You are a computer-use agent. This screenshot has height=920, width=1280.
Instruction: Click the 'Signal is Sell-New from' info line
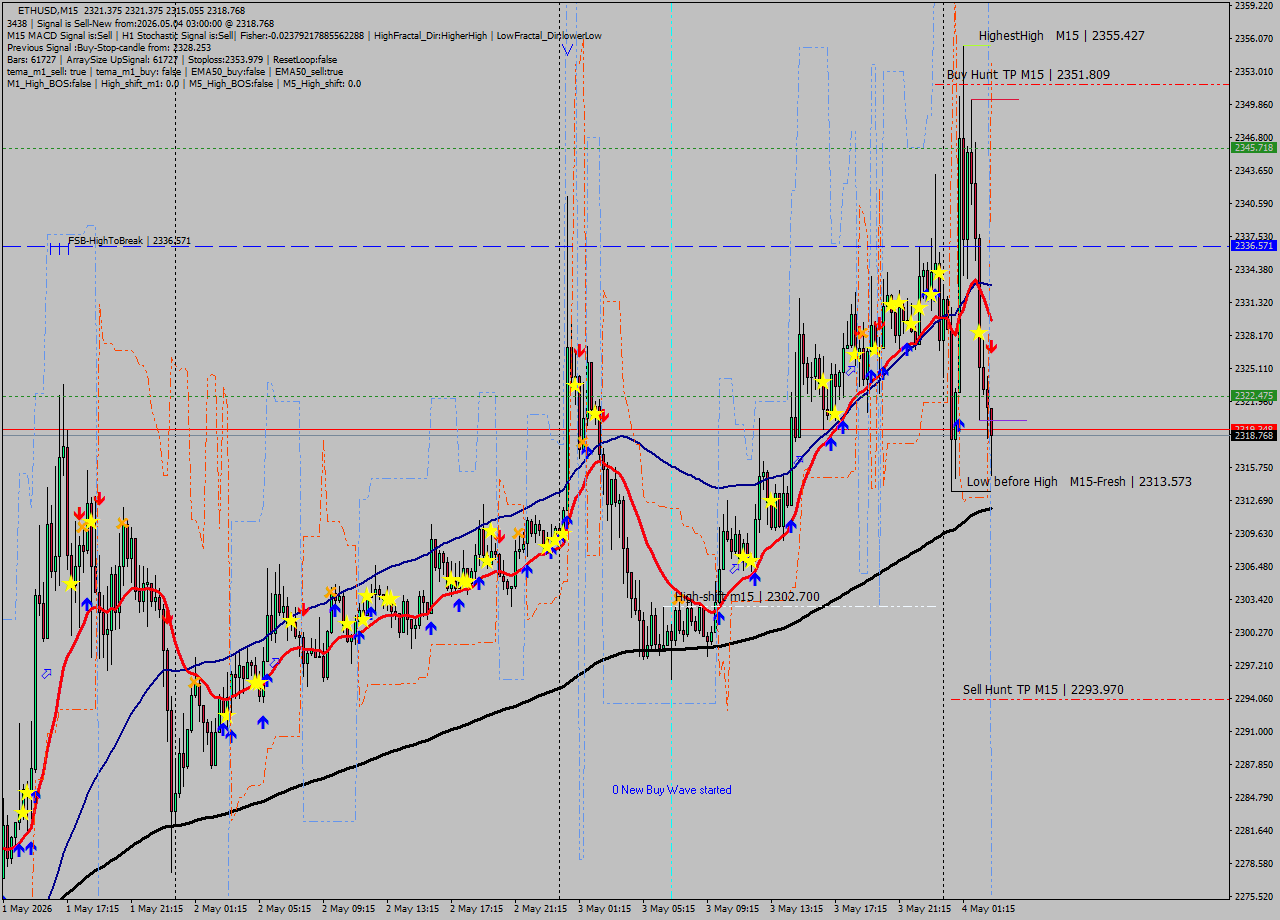140,23
